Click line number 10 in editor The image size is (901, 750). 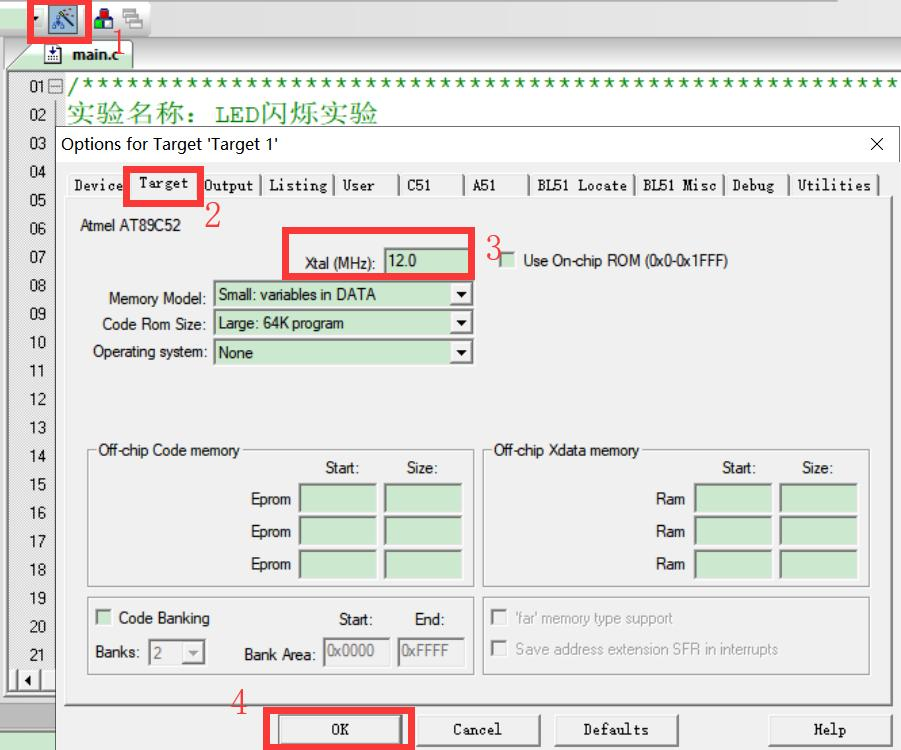coord(37,343)
